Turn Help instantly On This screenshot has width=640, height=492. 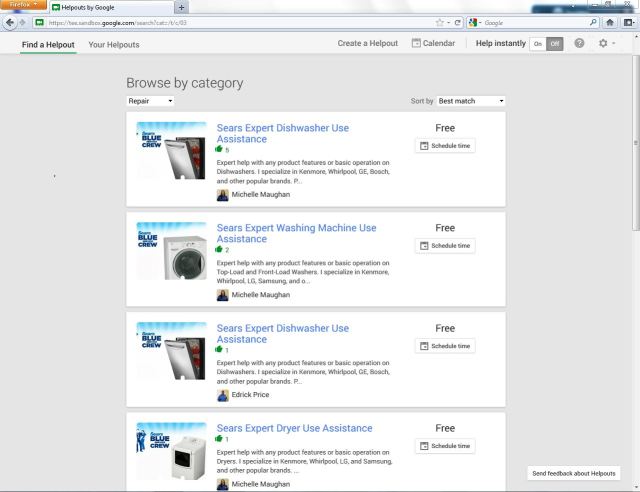tap(538, 44)
